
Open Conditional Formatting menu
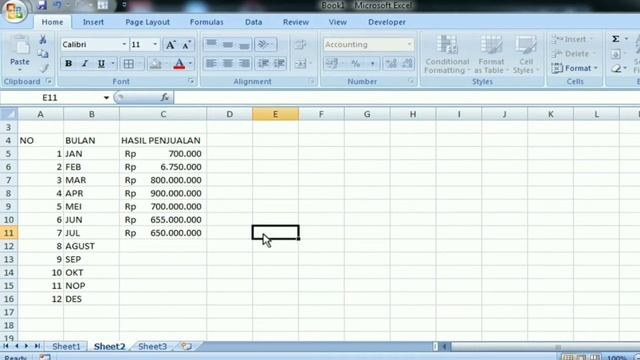447,54
